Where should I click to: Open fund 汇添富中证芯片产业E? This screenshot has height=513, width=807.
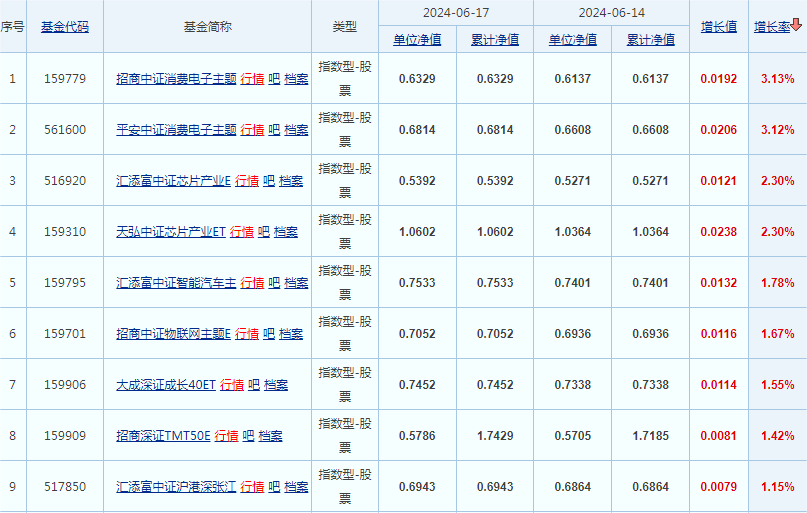point(173,181)
